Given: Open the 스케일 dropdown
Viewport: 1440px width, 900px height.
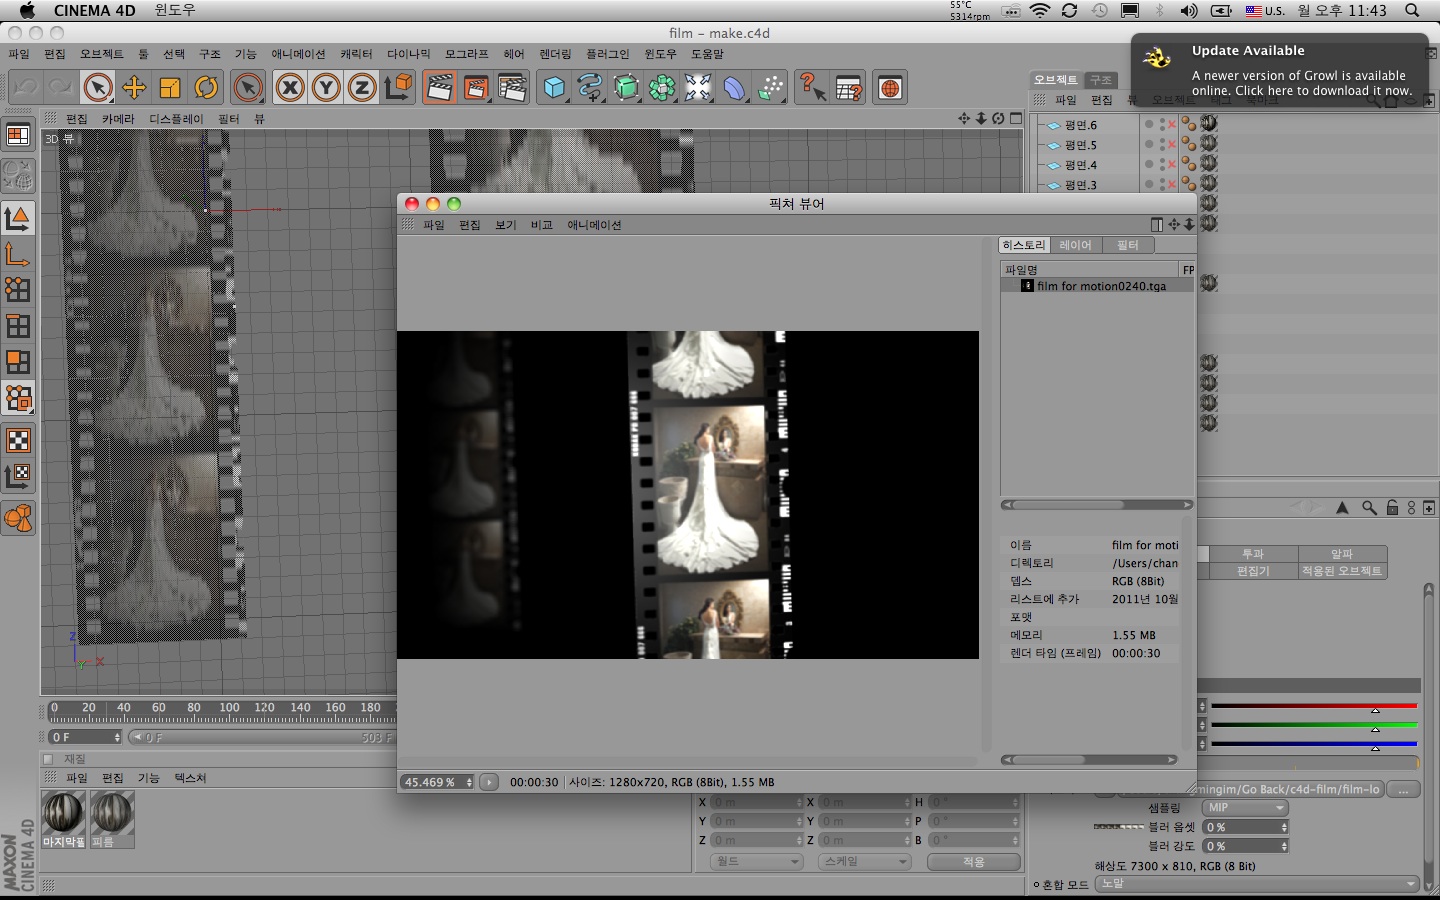Looking at the screenshot, I should pyautogui.click(x=864, y=862).
